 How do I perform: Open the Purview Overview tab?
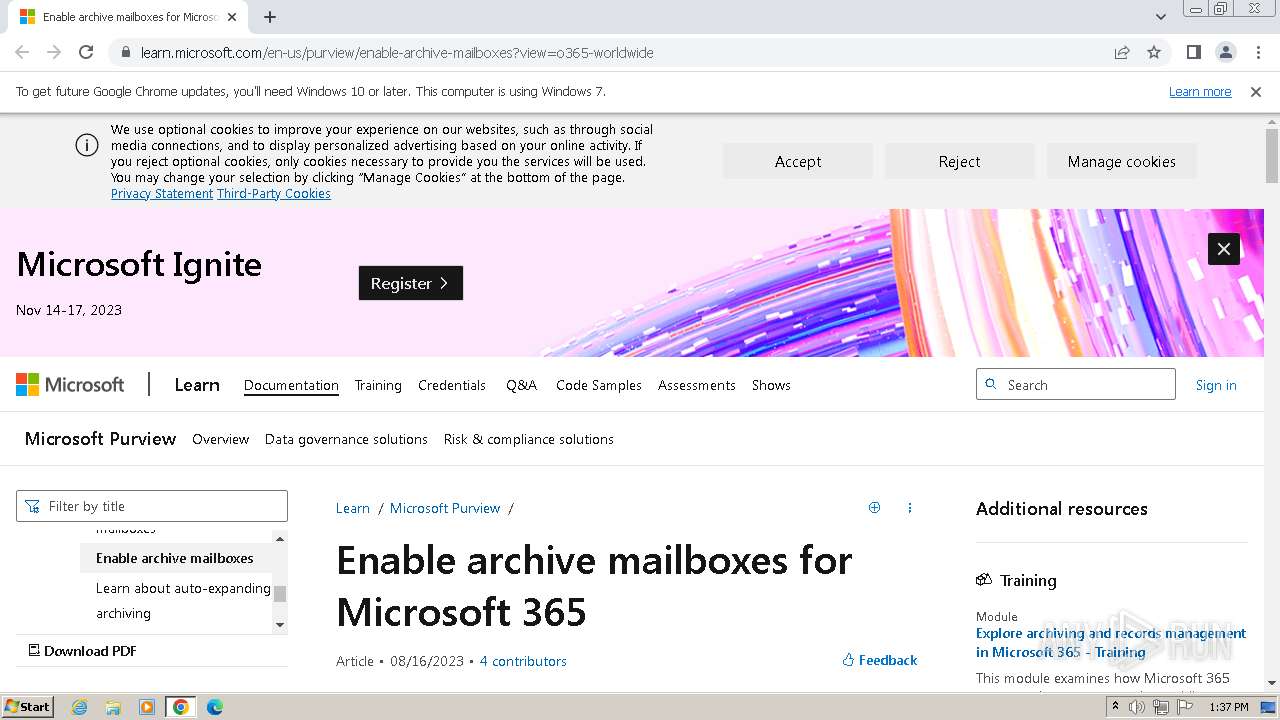[x=220, y=439]
